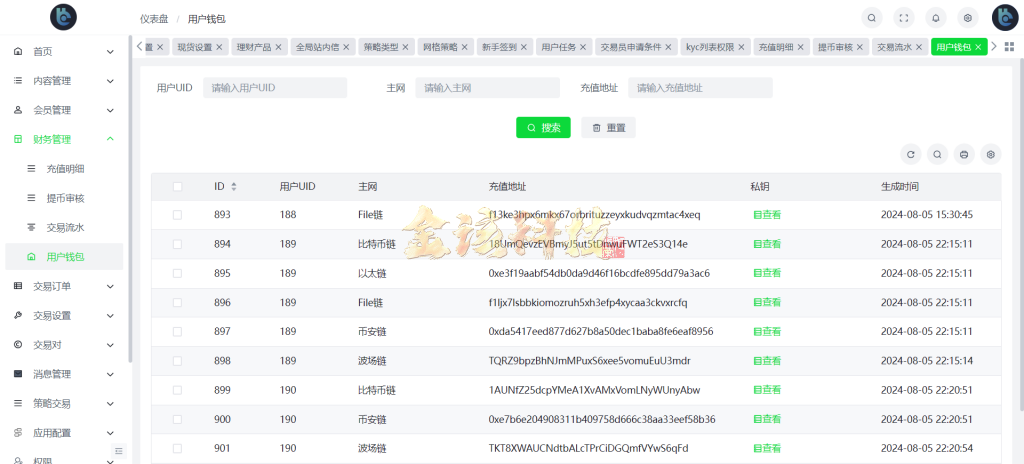Click the site logo at top left
The height and width of the screenshot is (464, 1024).
tap(63, 17)
